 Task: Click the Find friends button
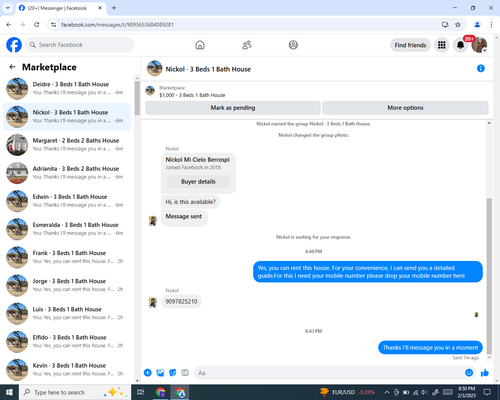tap(410, 45)
